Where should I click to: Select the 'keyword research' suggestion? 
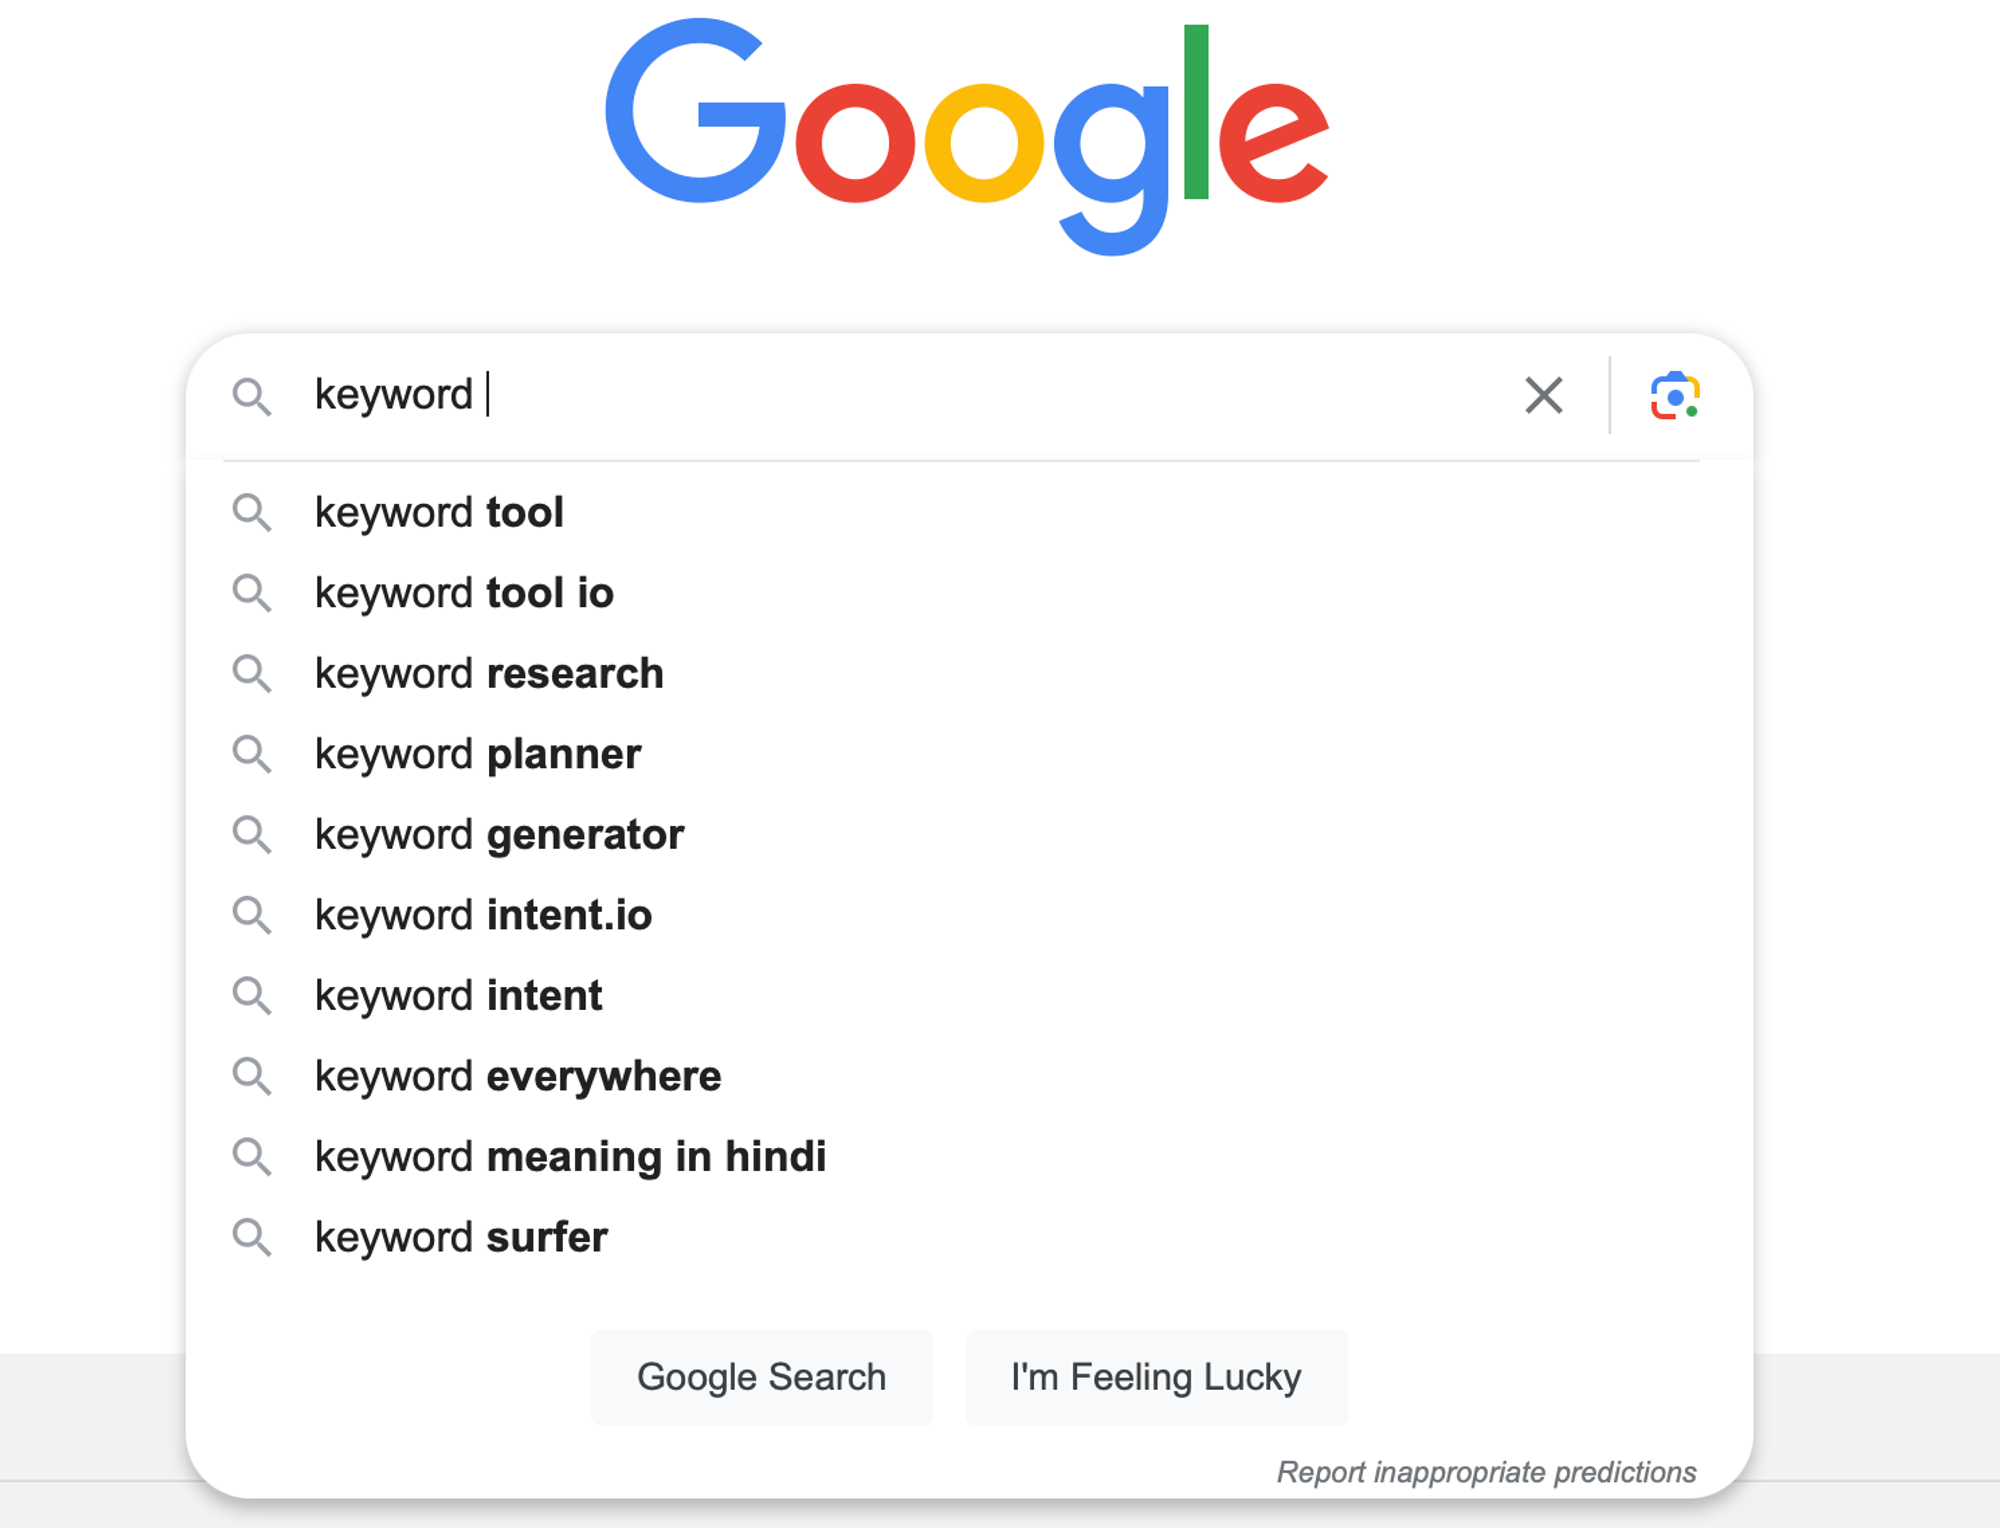(488, 674)
